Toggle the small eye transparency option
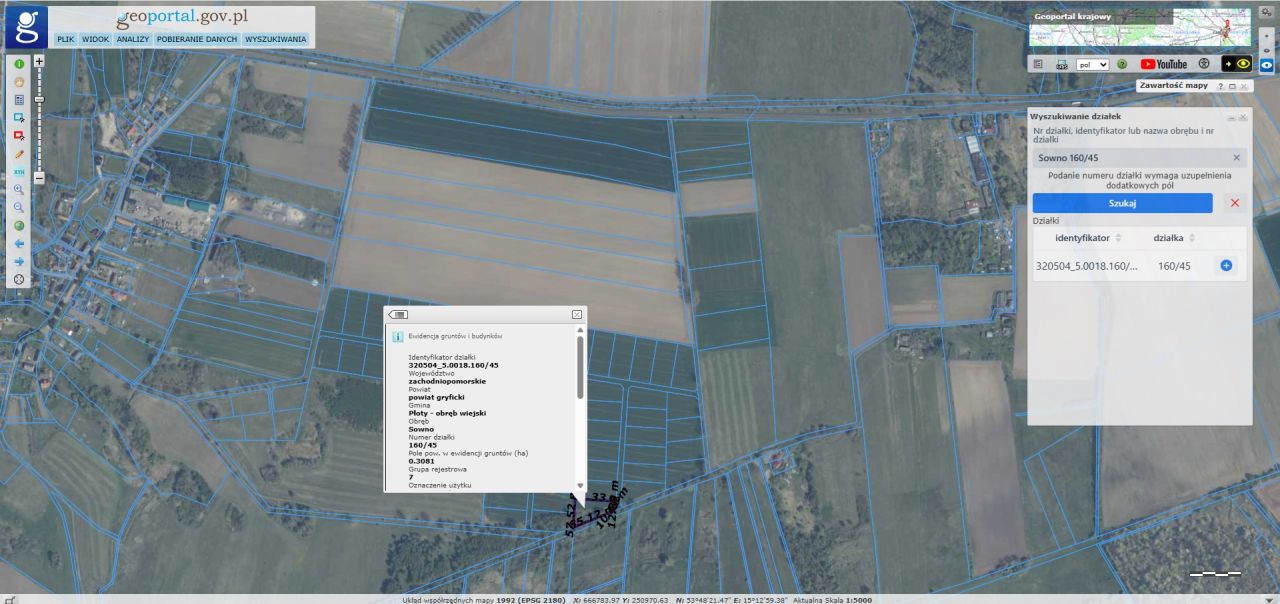Screen dimensions: 1280x604 tap(1266, 49)
